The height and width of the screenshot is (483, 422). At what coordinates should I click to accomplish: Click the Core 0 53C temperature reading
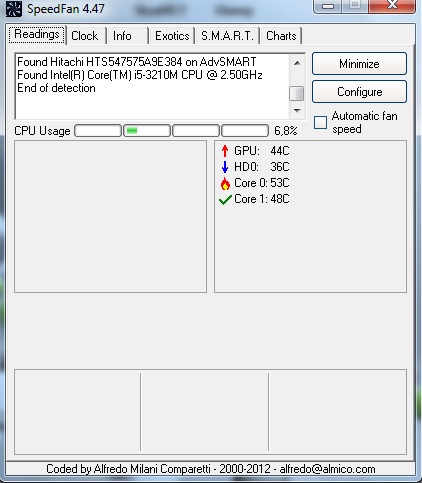(x=262, y=183)
